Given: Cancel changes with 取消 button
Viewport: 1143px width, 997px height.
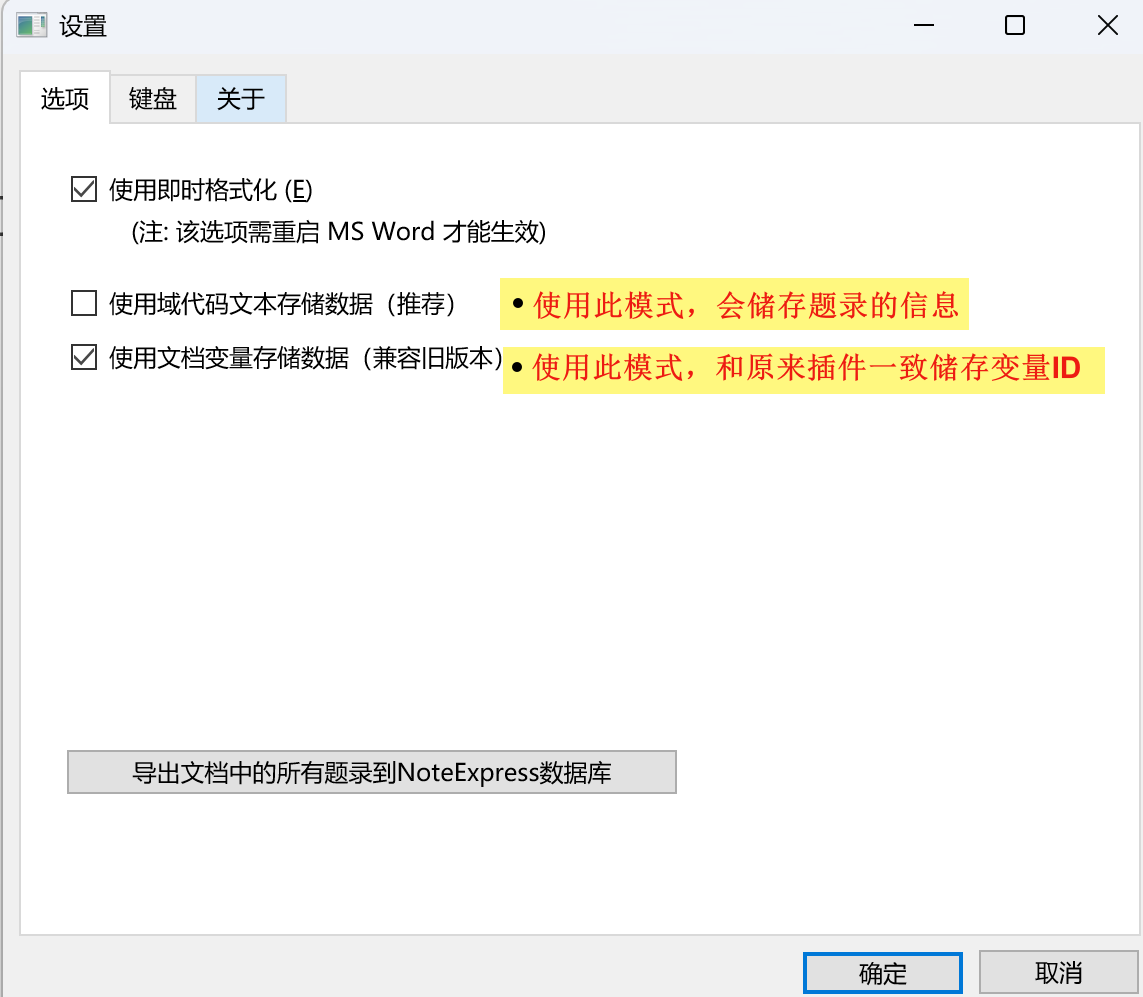Looking at the screenshot, I should 1058,973.
